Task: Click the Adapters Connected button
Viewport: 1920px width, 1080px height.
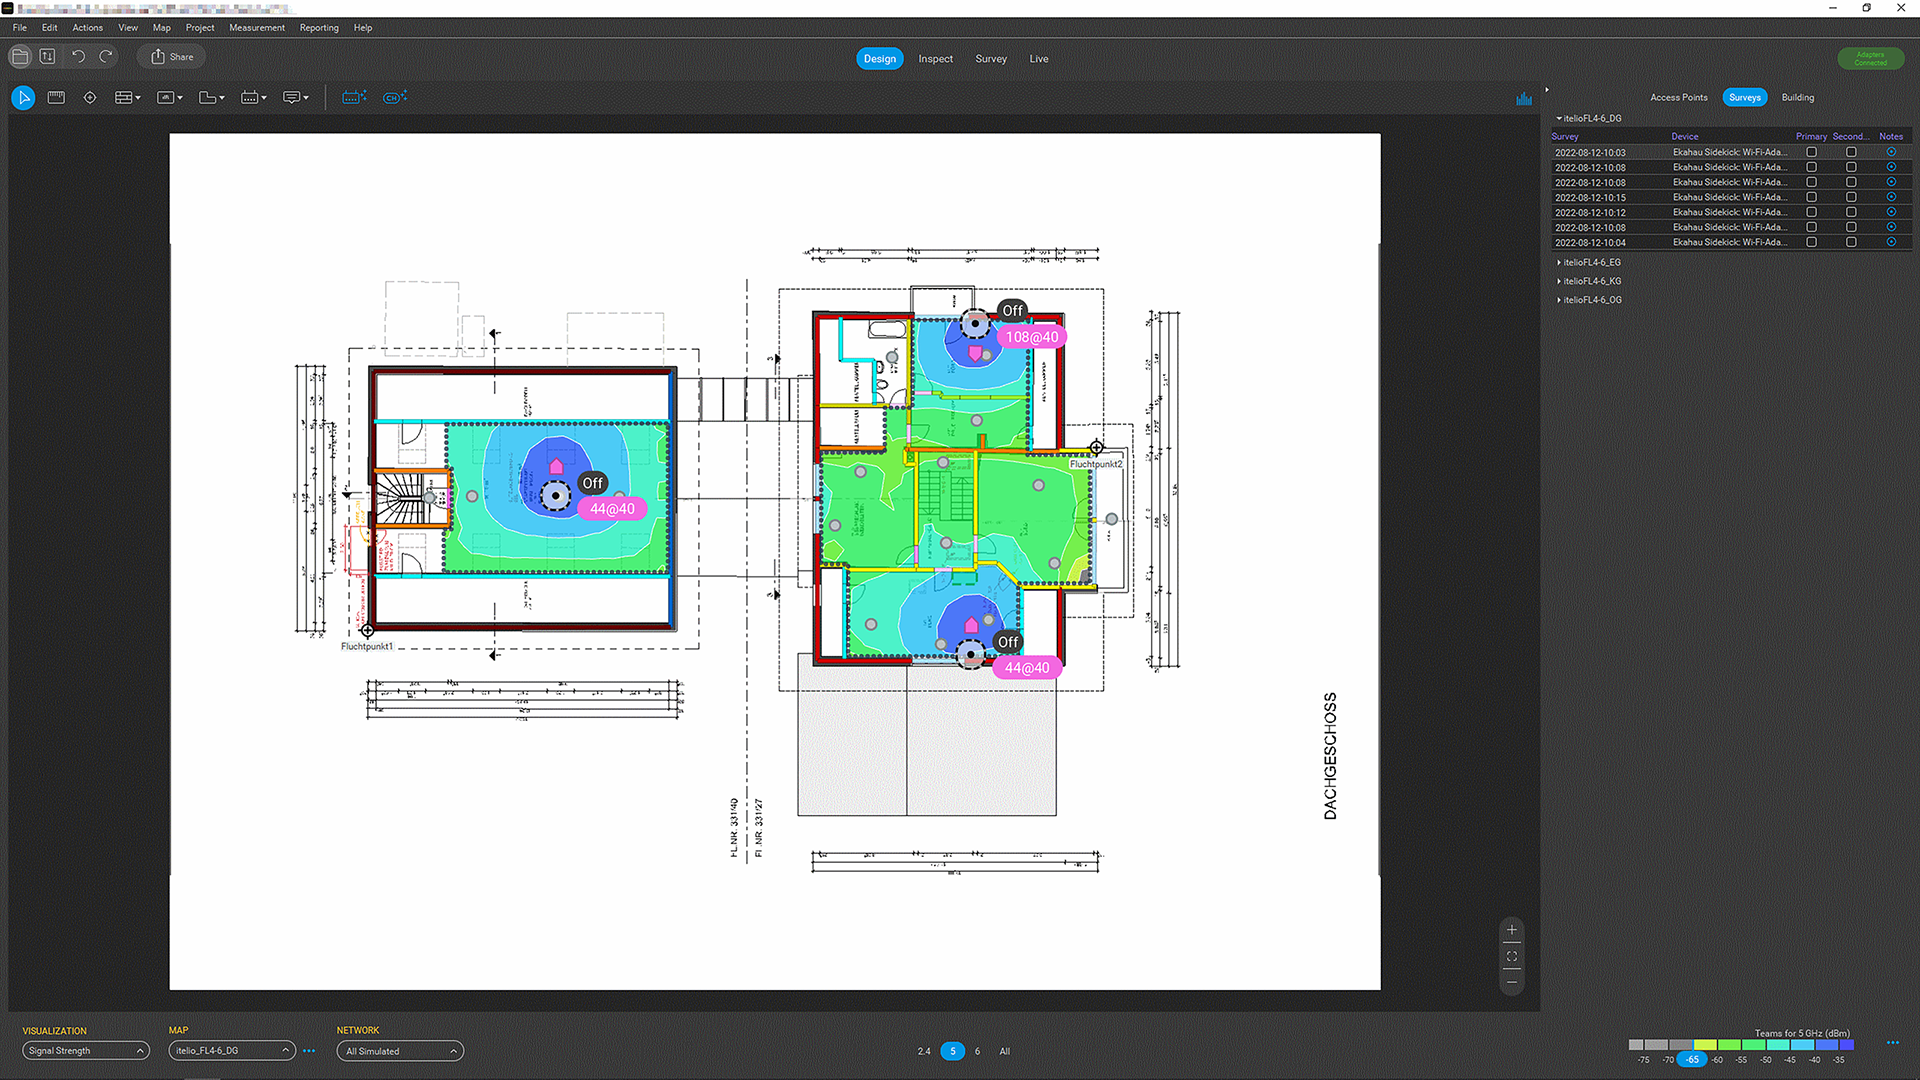Action: (1870, 59)
